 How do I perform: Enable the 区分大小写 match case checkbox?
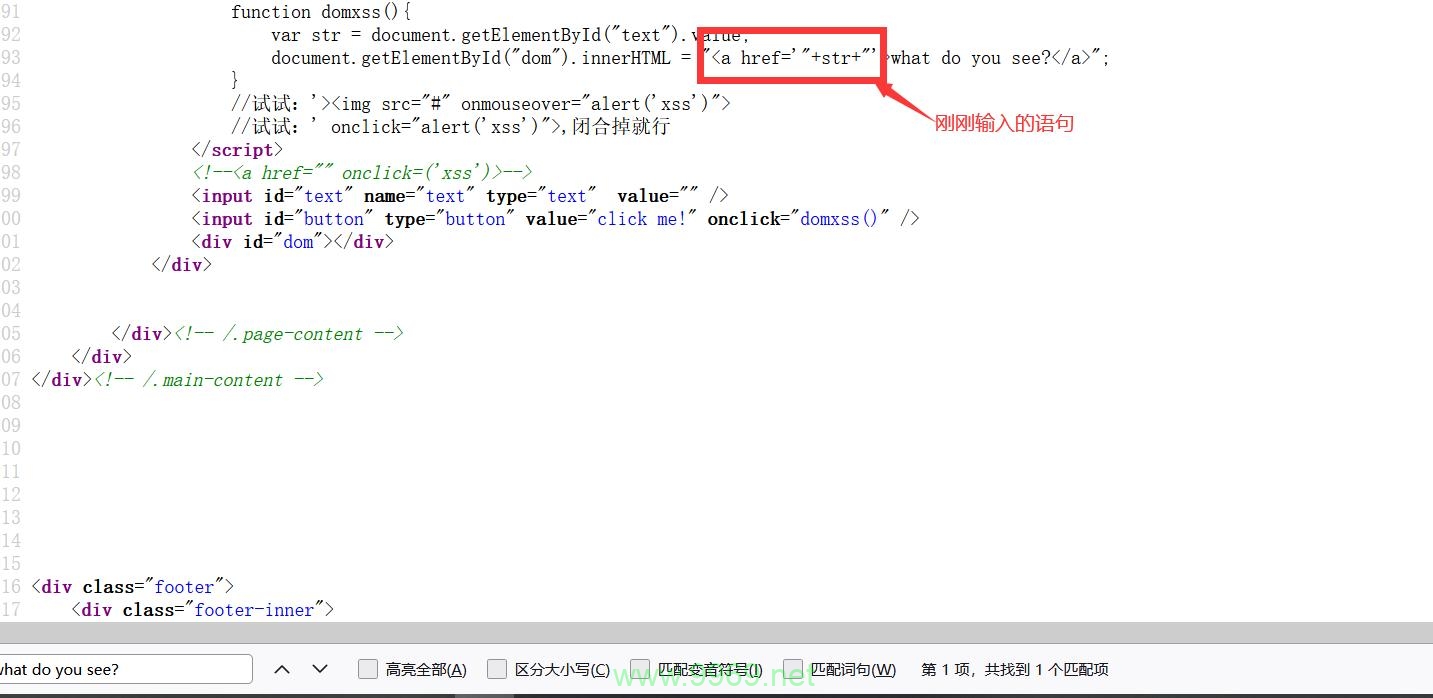[497, 669]
